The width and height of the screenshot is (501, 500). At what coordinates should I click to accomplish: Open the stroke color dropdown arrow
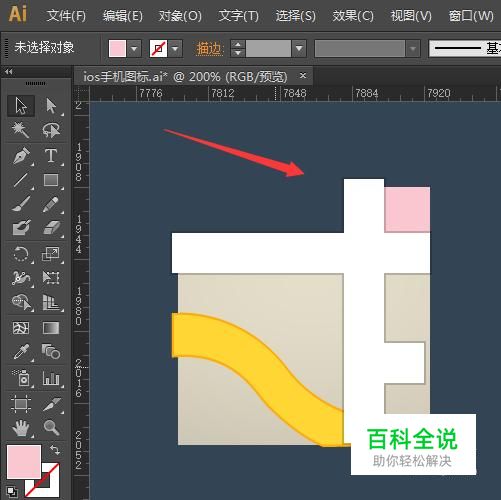[175, 49]
